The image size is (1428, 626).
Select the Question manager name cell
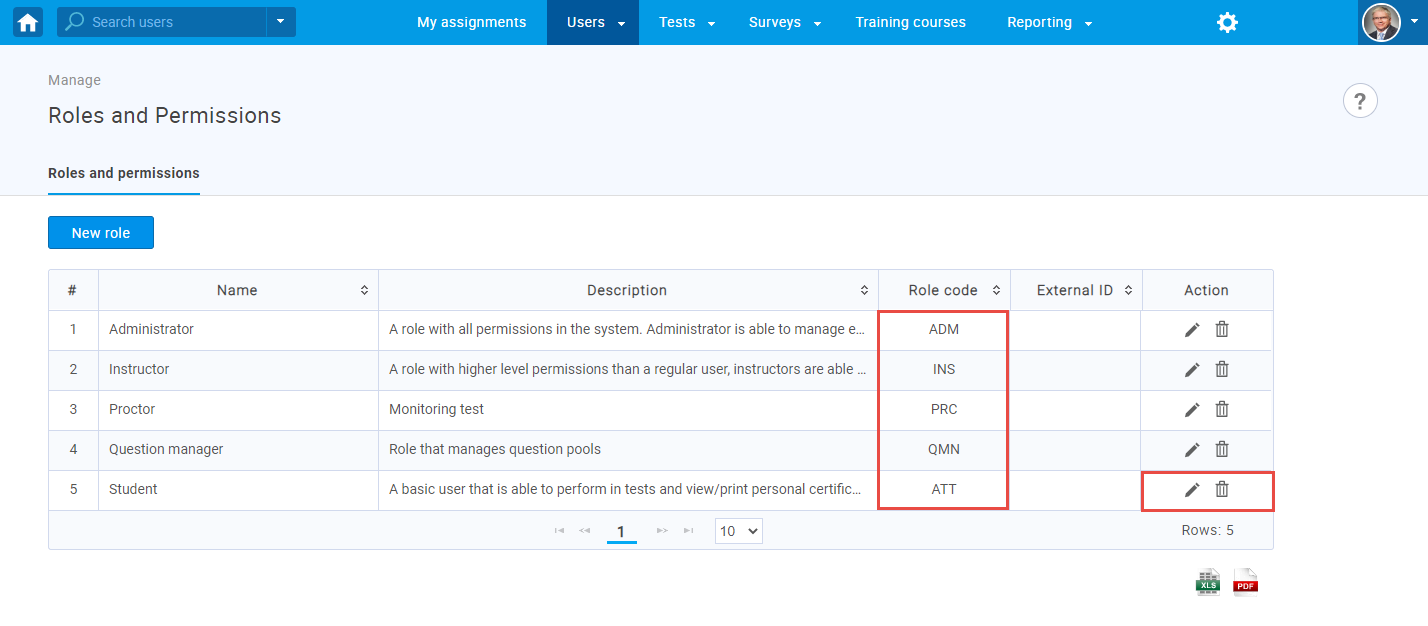pos(238,450)
